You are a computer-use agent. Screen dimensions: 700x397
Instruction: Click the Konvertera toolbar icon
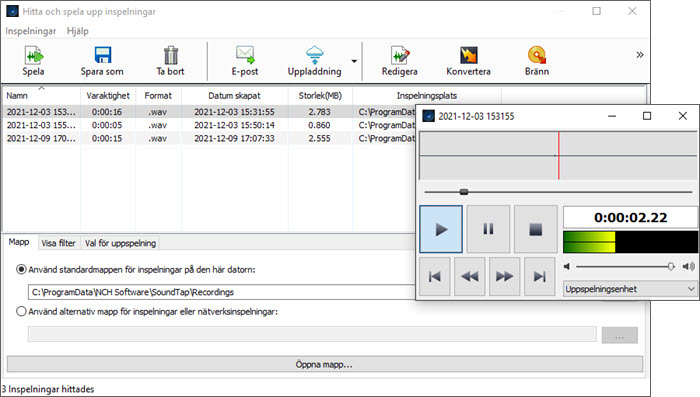tap(469, 55)
